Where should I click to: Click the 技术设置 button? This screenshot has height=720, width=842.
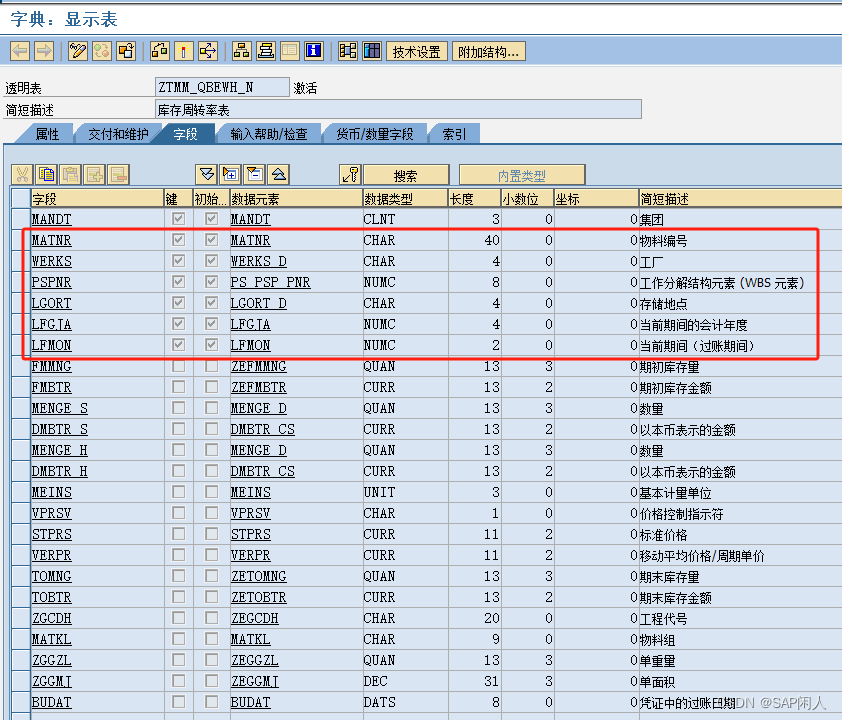(417, 52)
